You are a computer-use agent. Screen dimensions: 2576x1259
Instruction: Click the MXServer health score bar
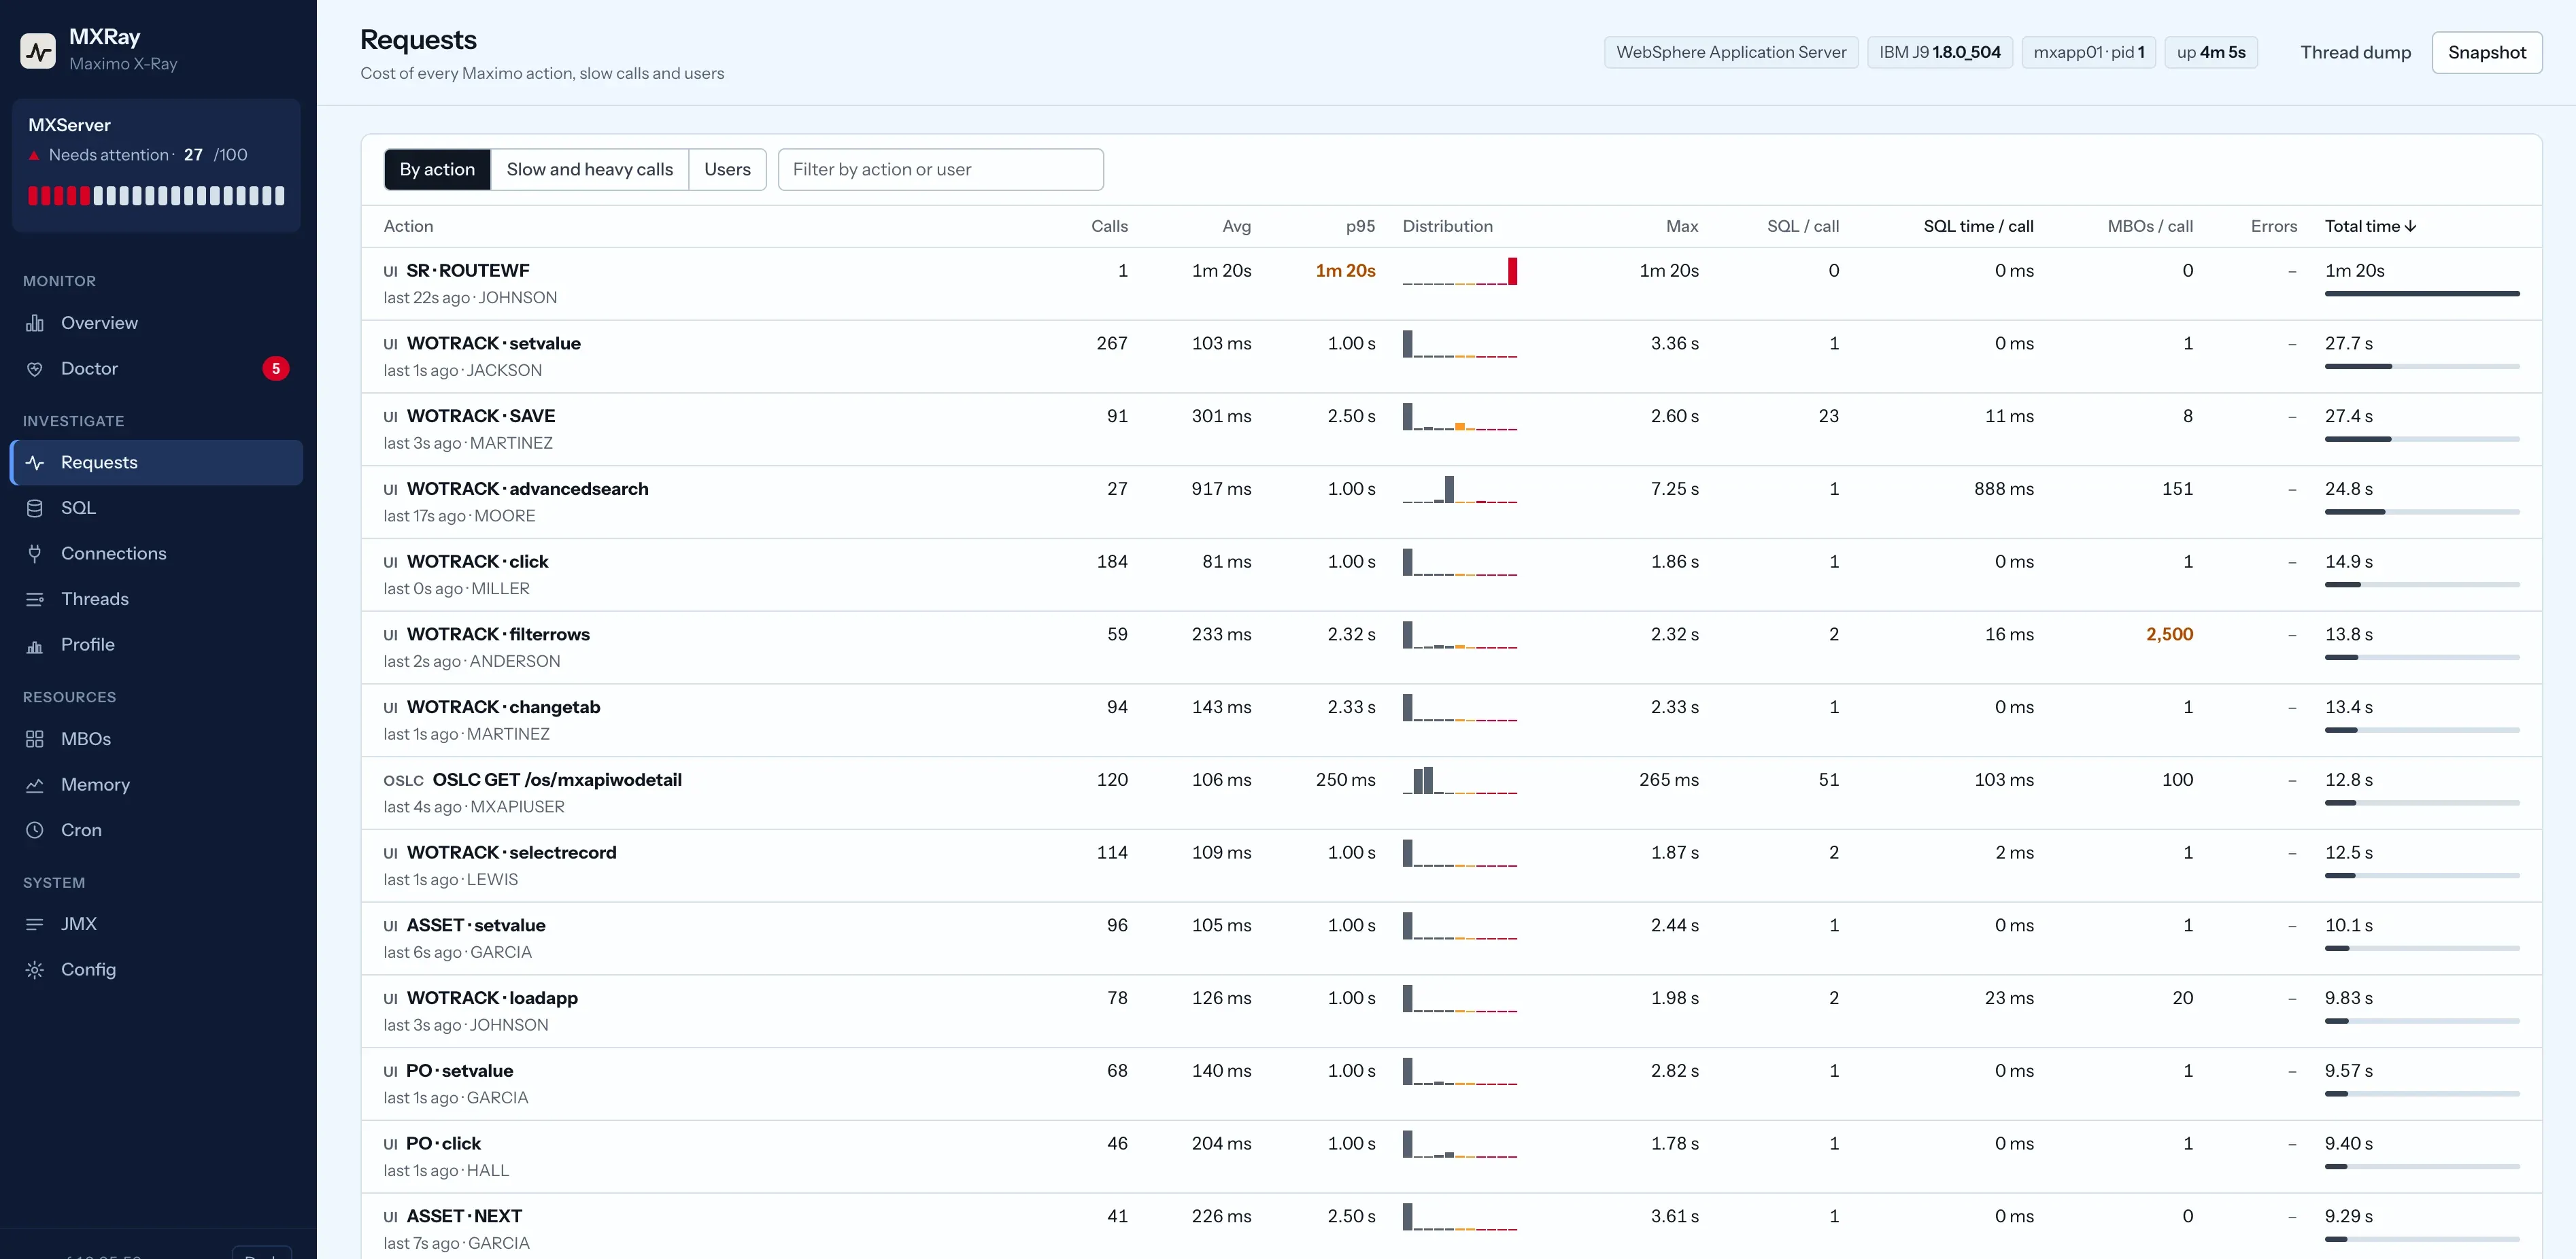(156, 196)
